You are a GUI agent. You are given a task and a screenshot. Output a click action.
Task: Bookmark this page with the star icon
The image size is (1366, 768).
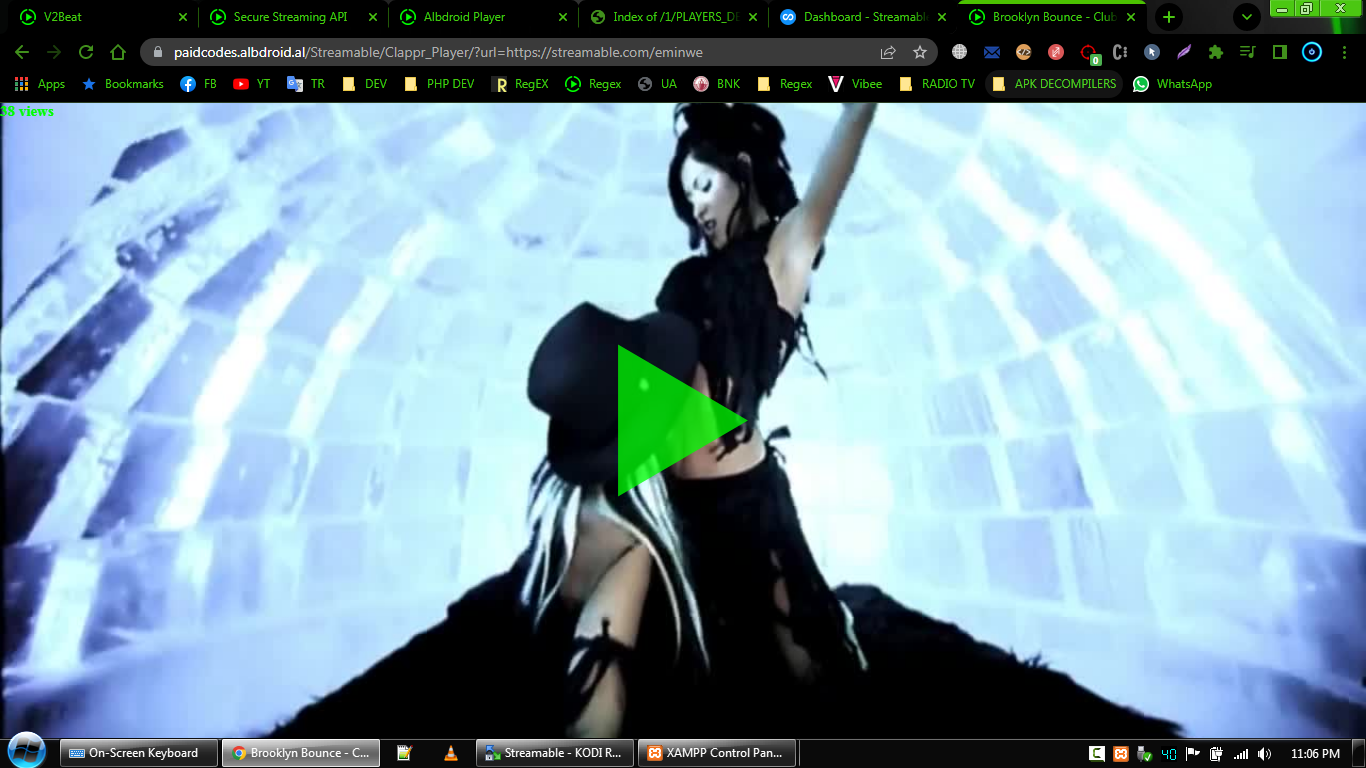point(920,52)
